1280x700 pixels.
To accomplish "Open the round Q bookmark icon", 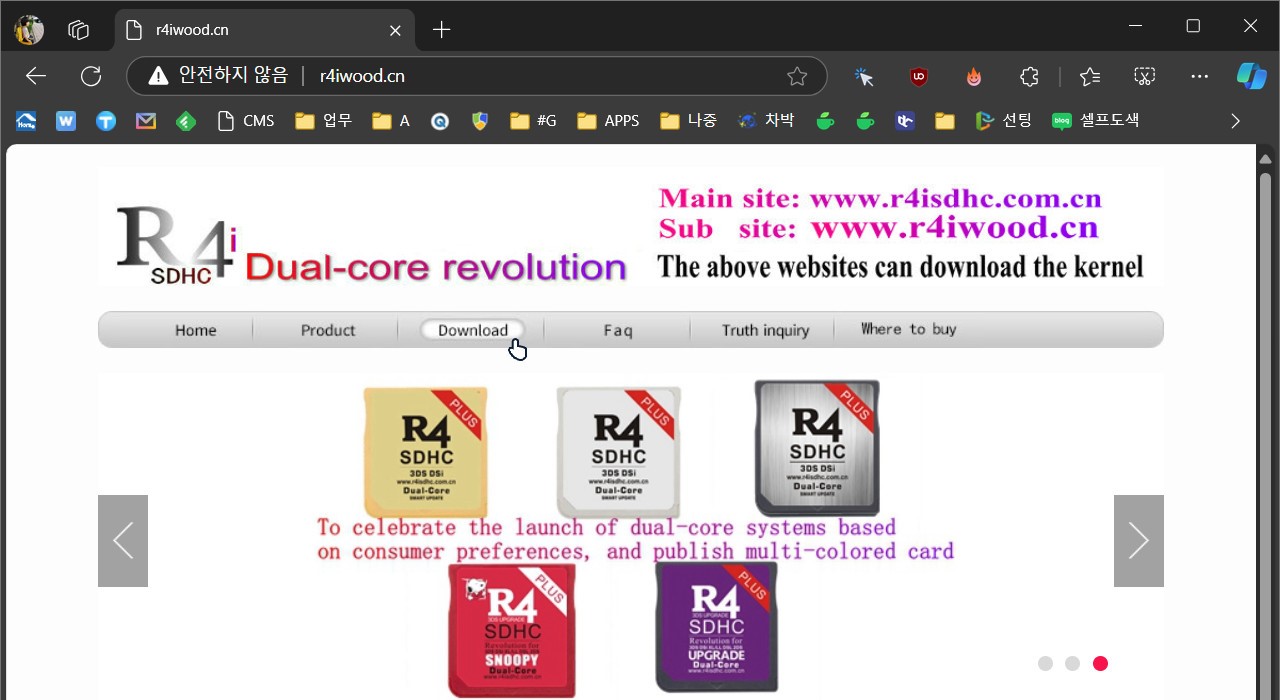I will [440, 121].
